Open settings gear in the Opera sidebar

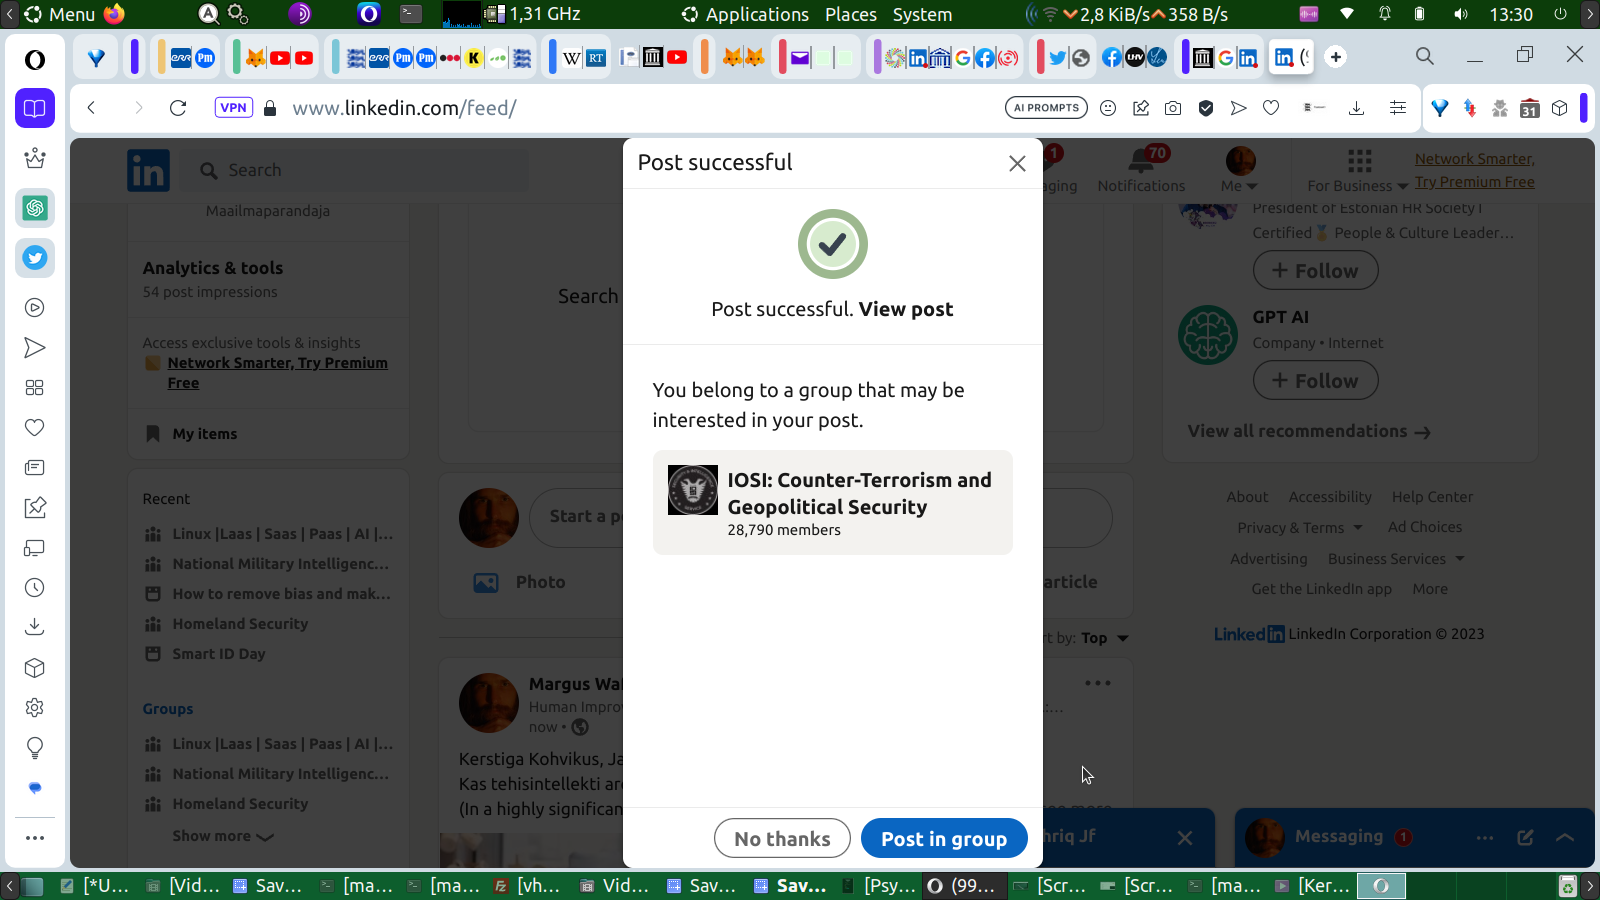(35, 708)
